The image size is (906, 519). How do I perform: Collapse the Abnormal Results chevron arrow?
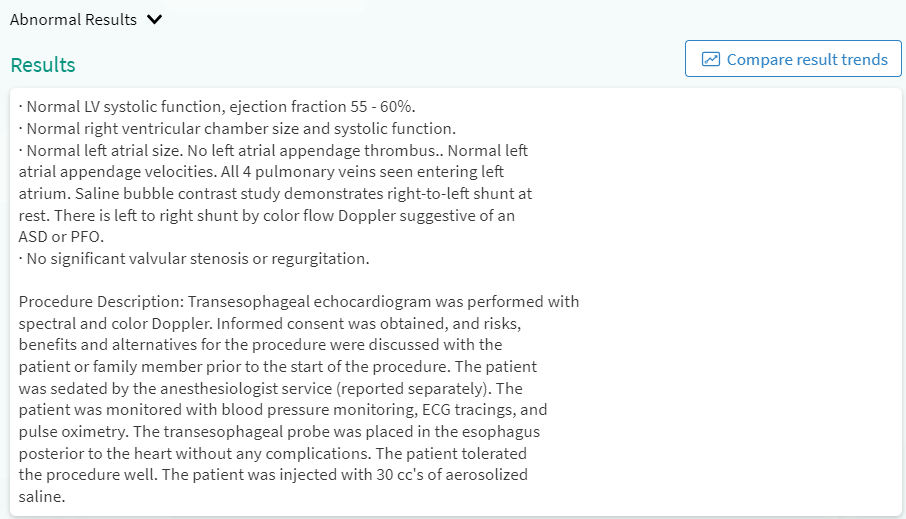click(x=154, y=20)
